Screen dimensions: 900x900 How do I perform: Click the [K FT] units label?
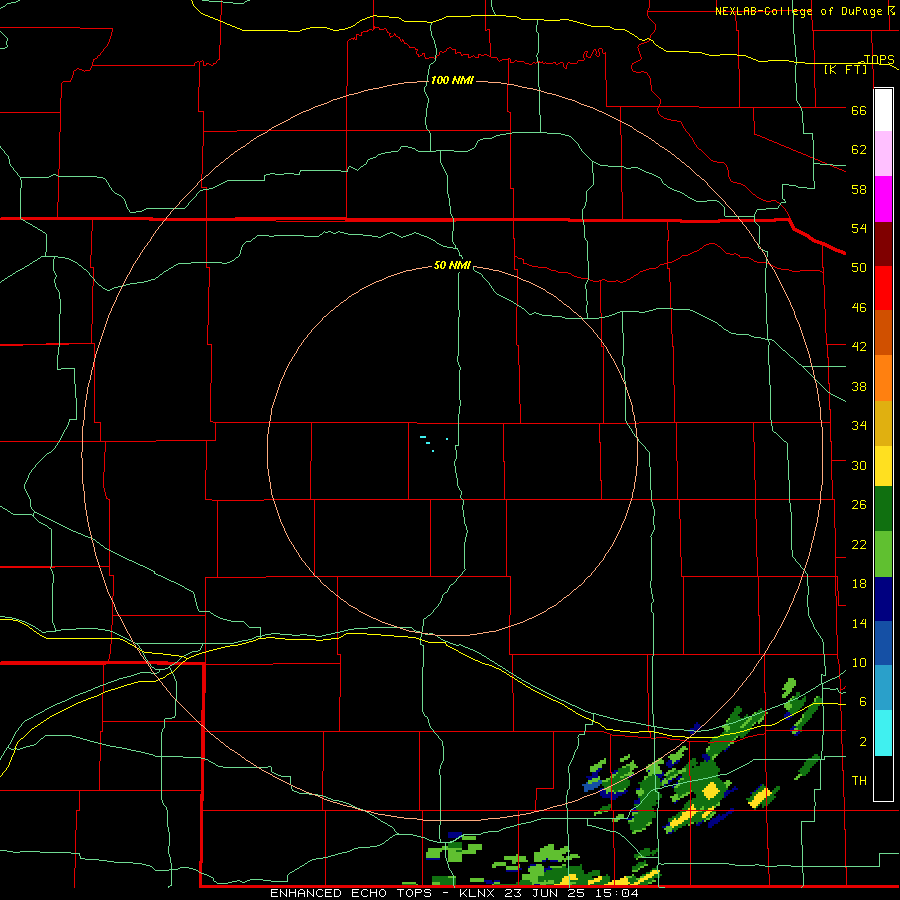coord(845,70)
